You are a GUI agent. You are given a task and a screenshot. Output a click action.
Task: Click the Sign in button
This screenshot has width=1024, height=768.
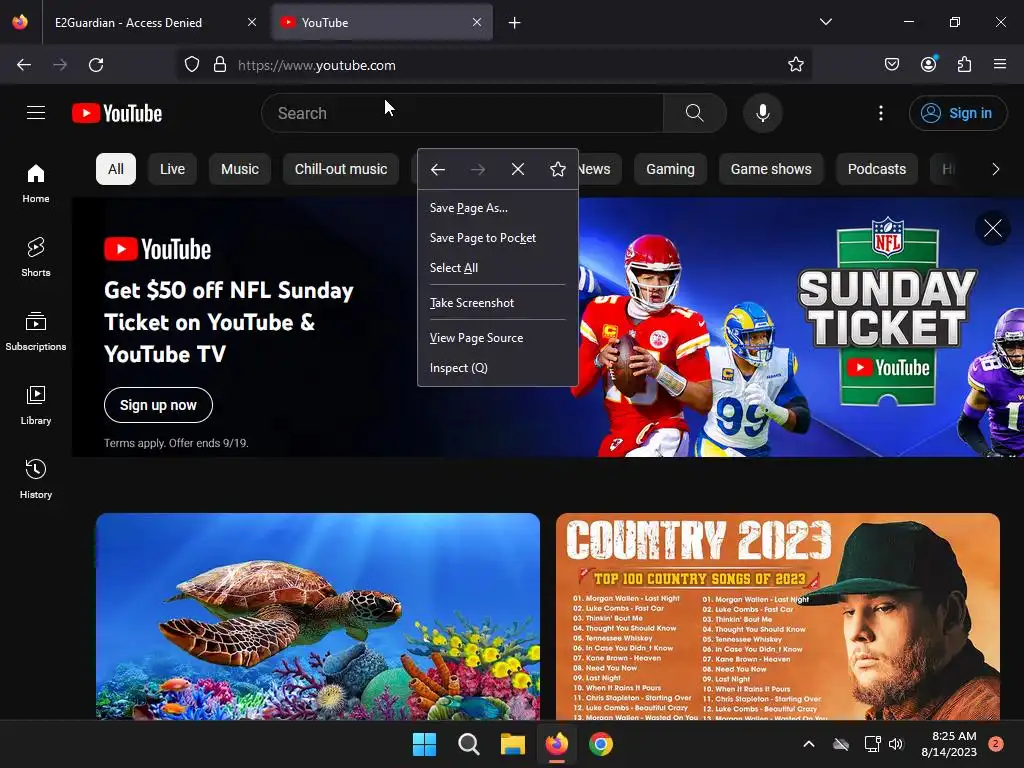958,113
